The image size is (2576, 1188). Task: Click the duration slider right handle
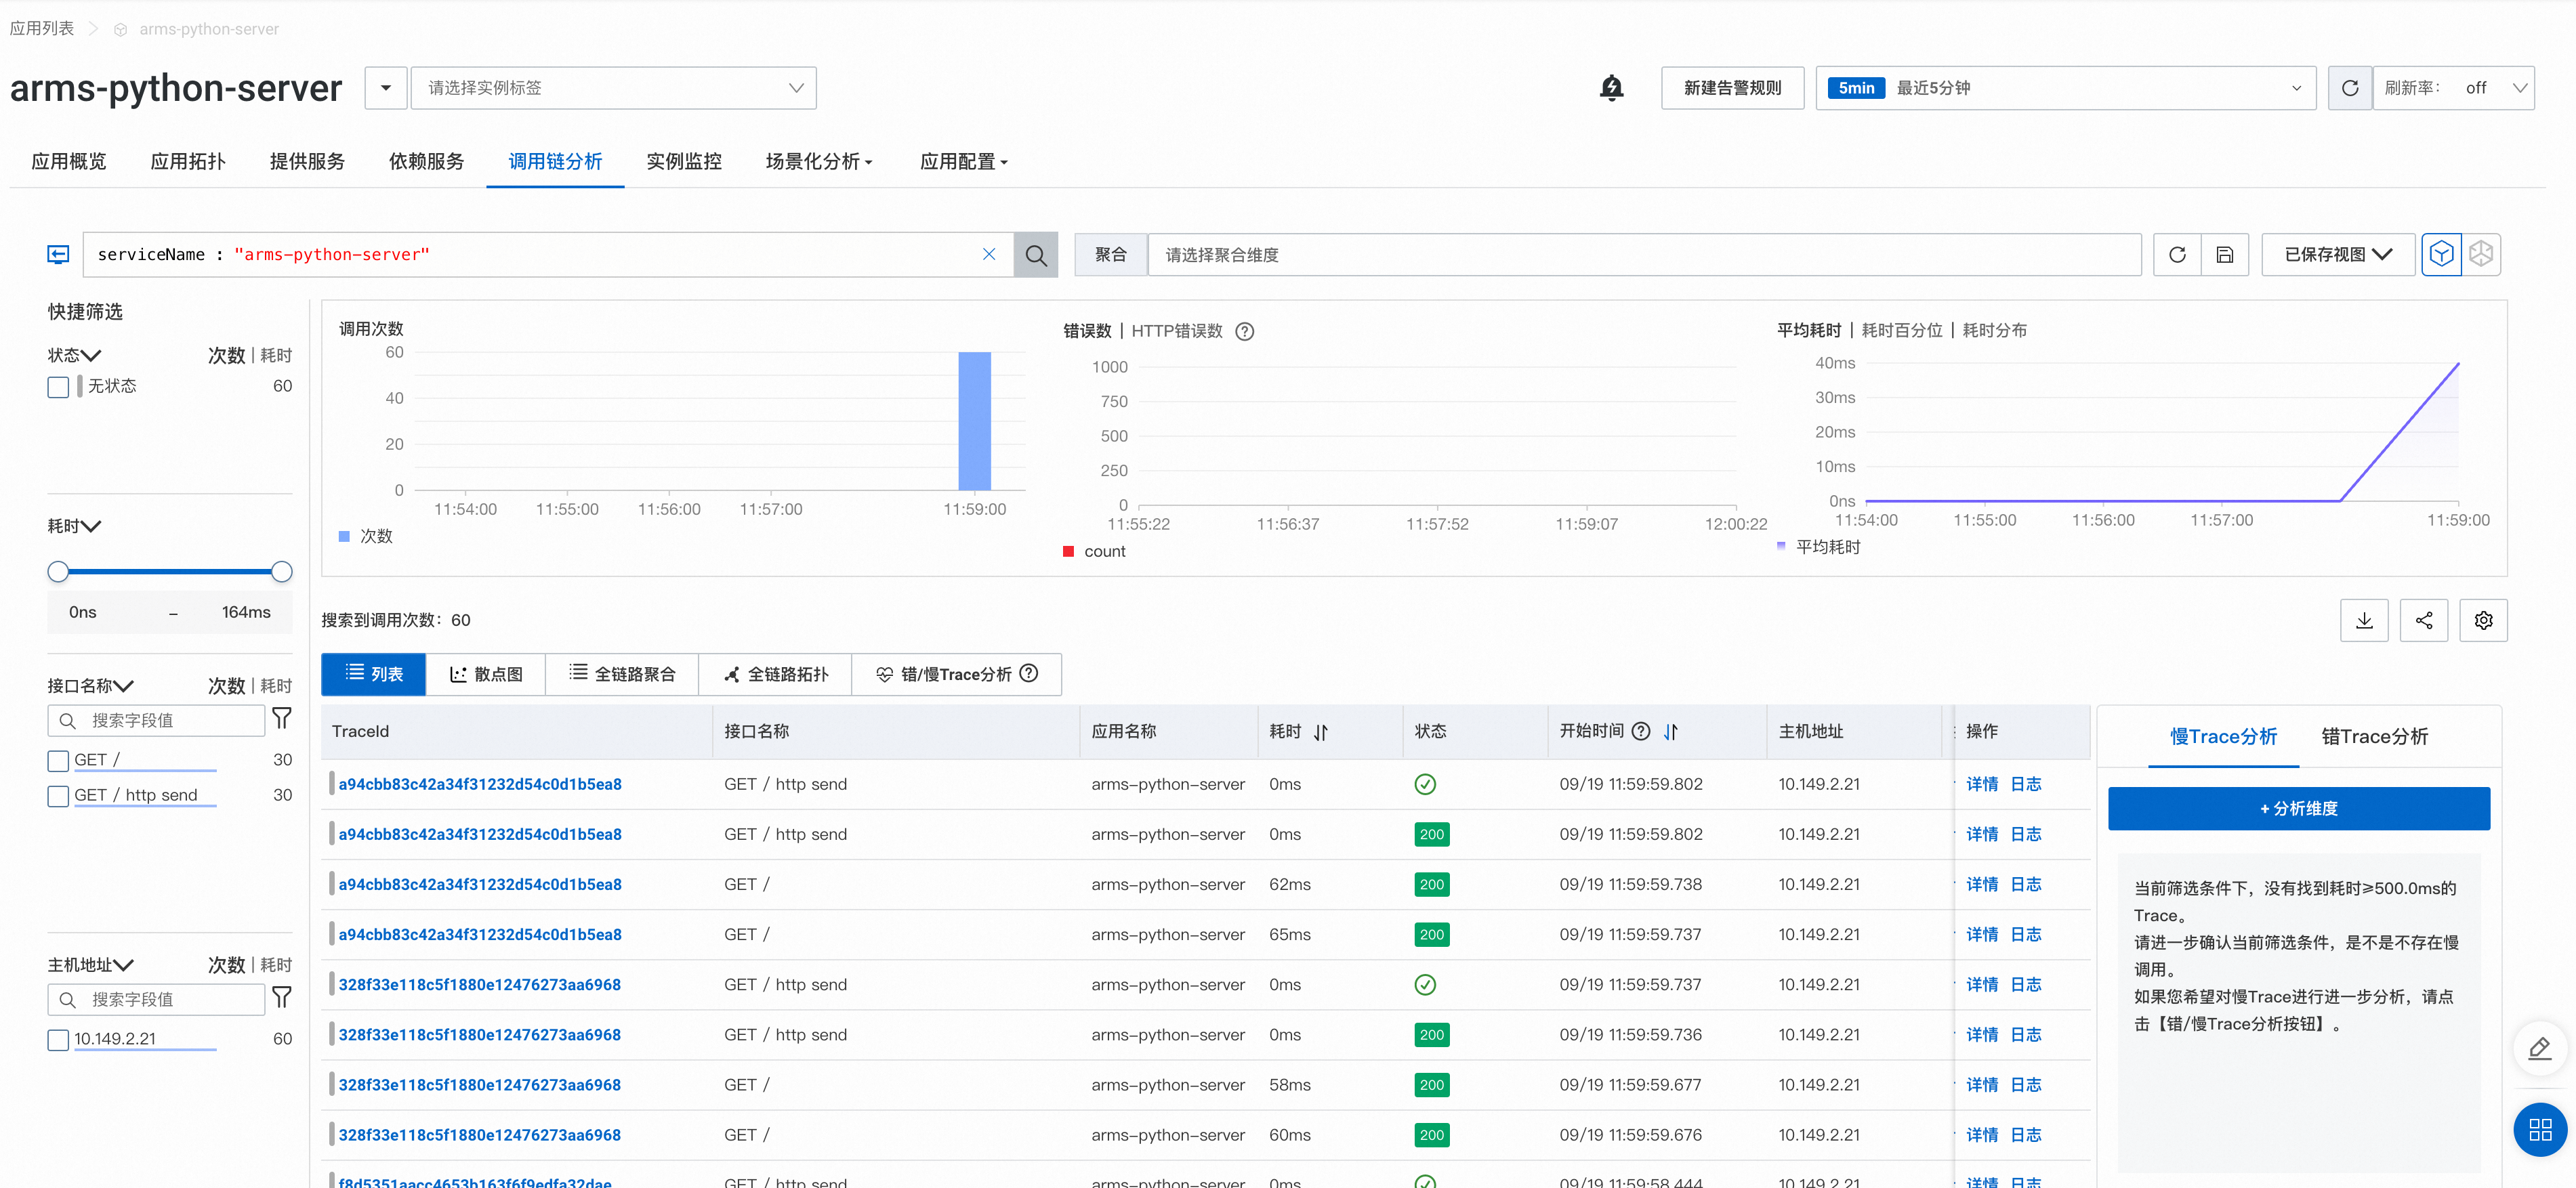(x=282, y=571)
